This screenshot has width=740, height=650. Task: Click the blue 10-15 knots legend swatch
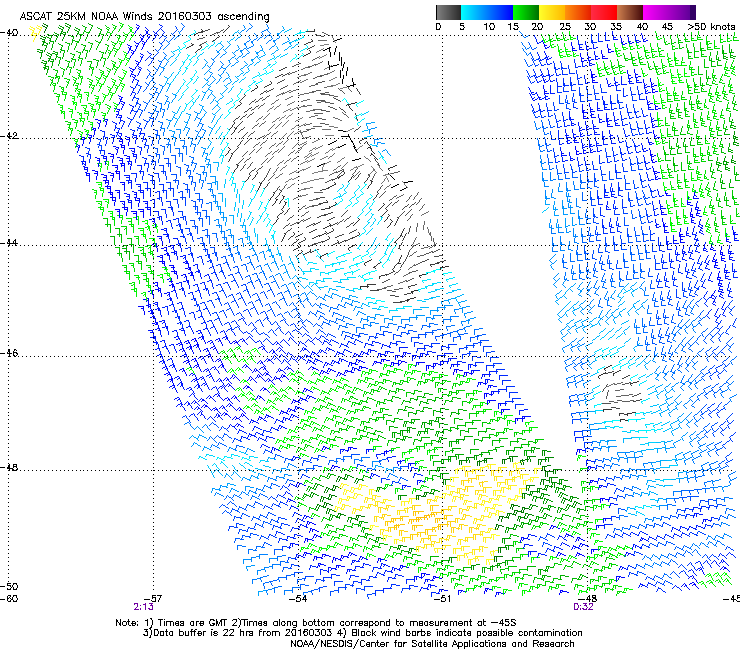[x=500, y=12]
